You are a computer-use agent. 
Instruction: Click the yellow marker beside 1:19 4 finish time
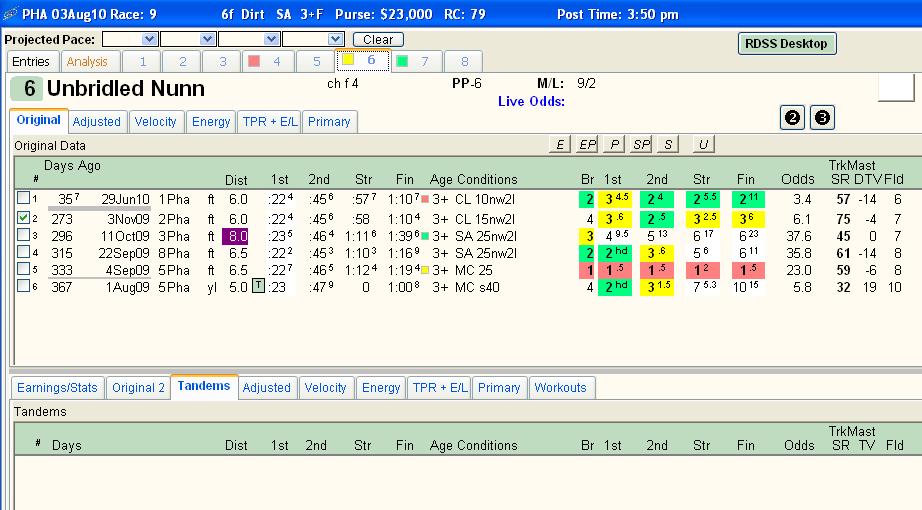[425, 271]
